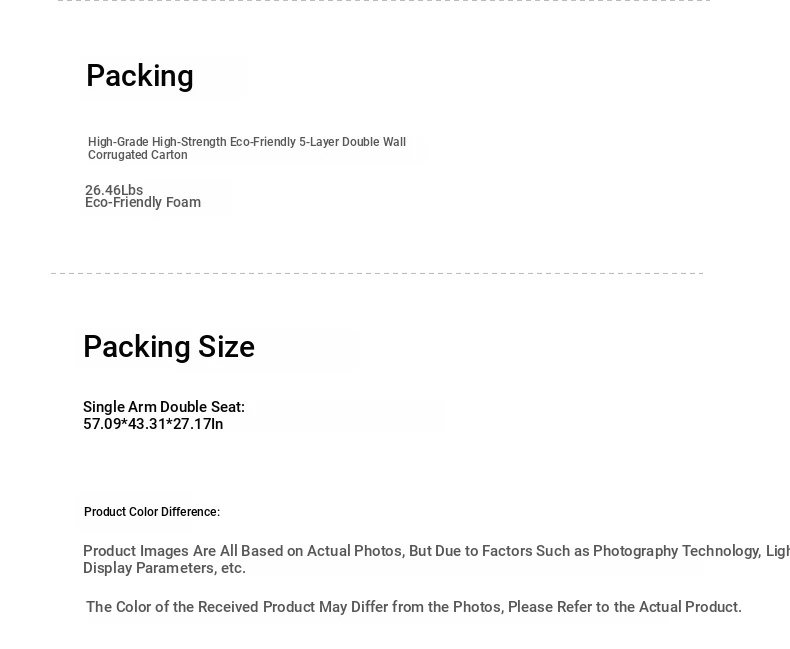Click the dashed divider above Packing Size
This screenshot has height=649, width=790.
point(377,274)
